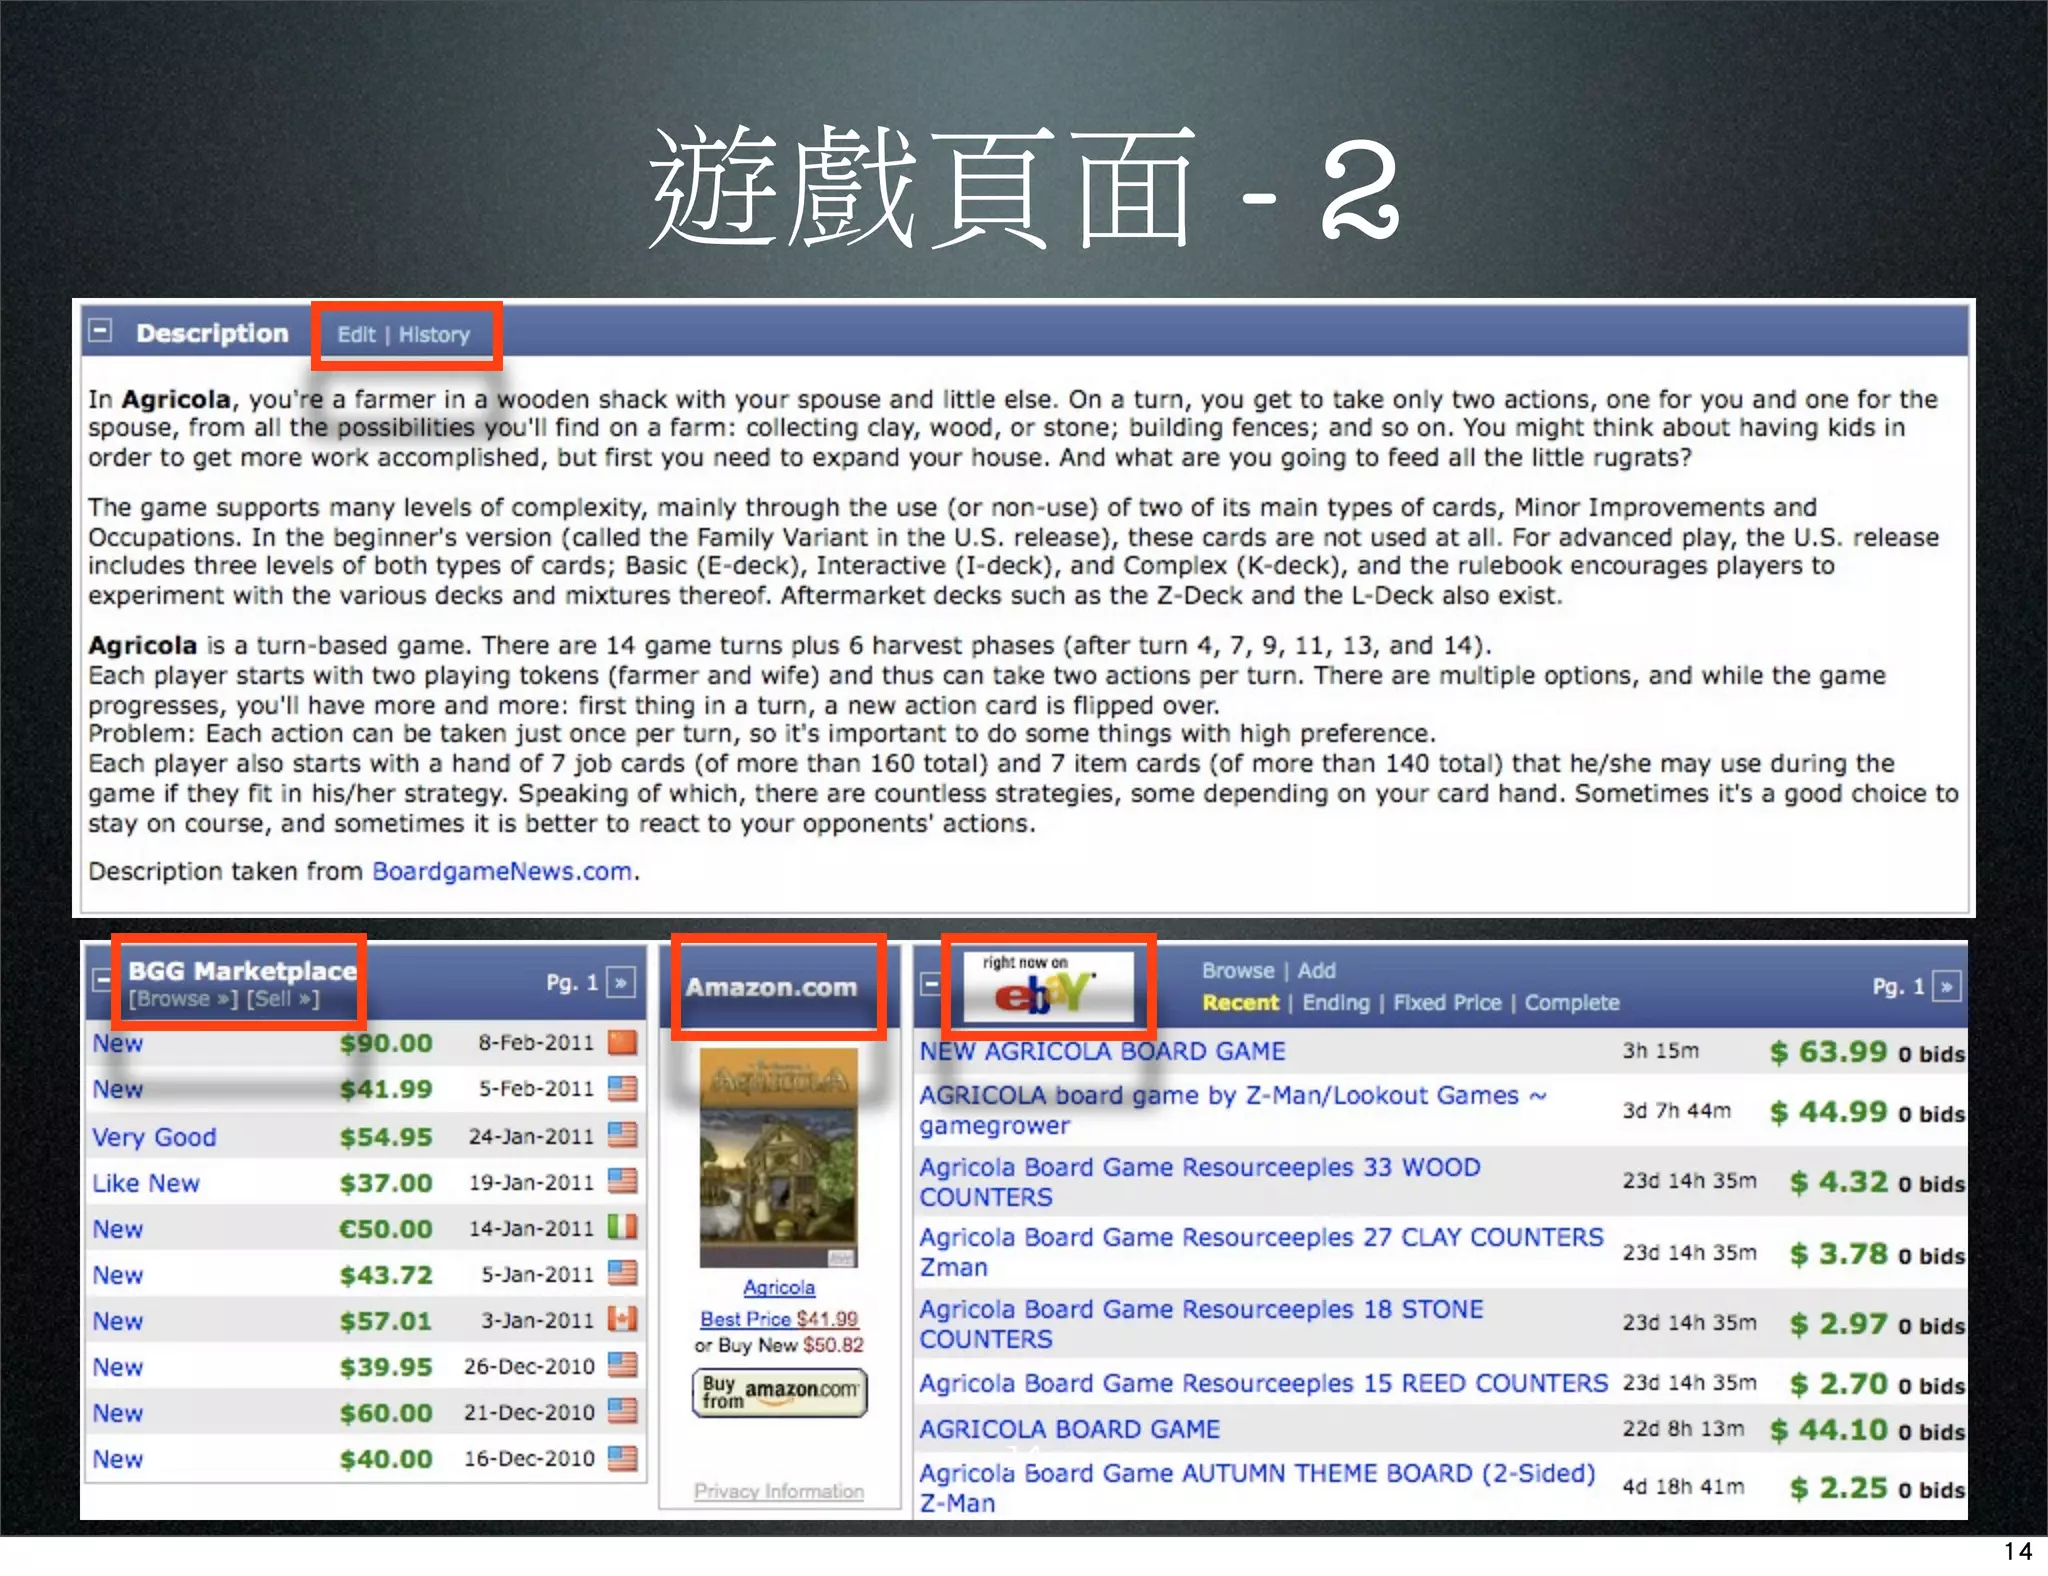
Task: Click the Buy from amazon.com button
Action: tap(779, 1392)
